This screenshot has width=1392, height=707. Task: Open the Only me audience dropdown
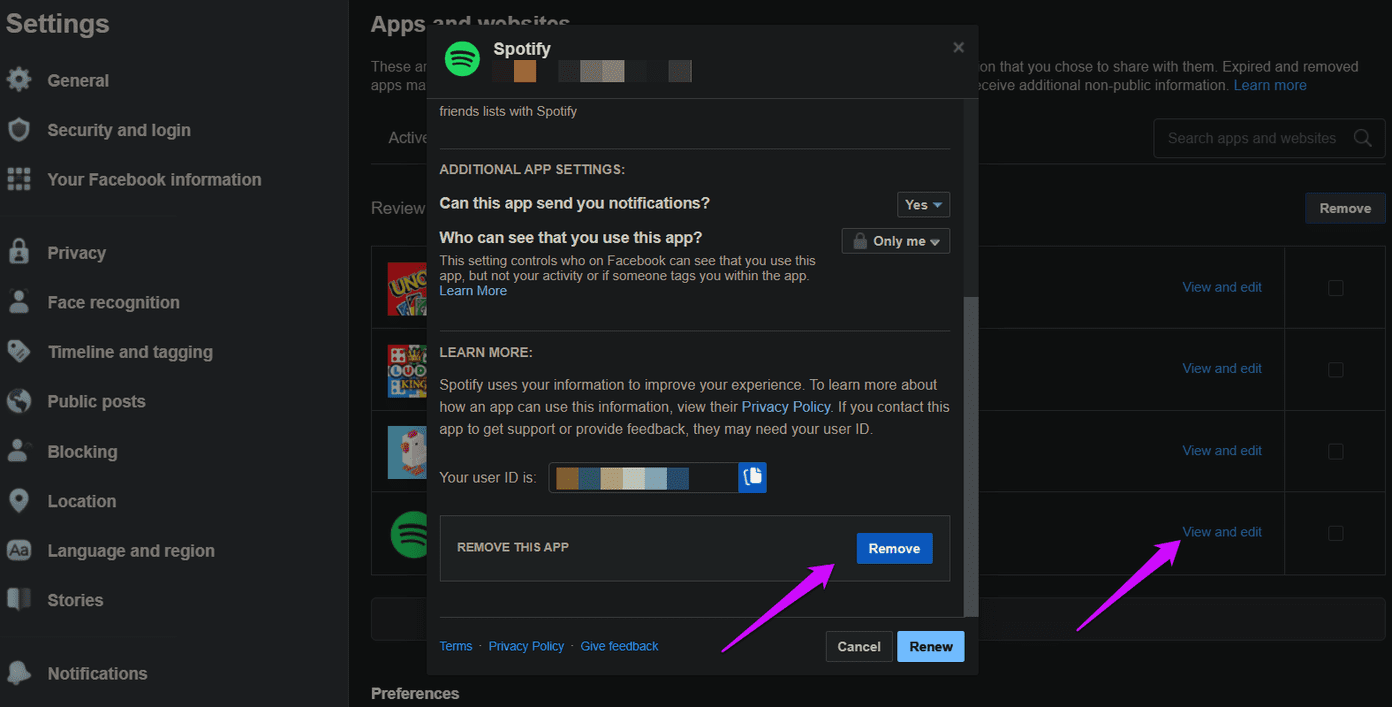[x=895, y=241]
